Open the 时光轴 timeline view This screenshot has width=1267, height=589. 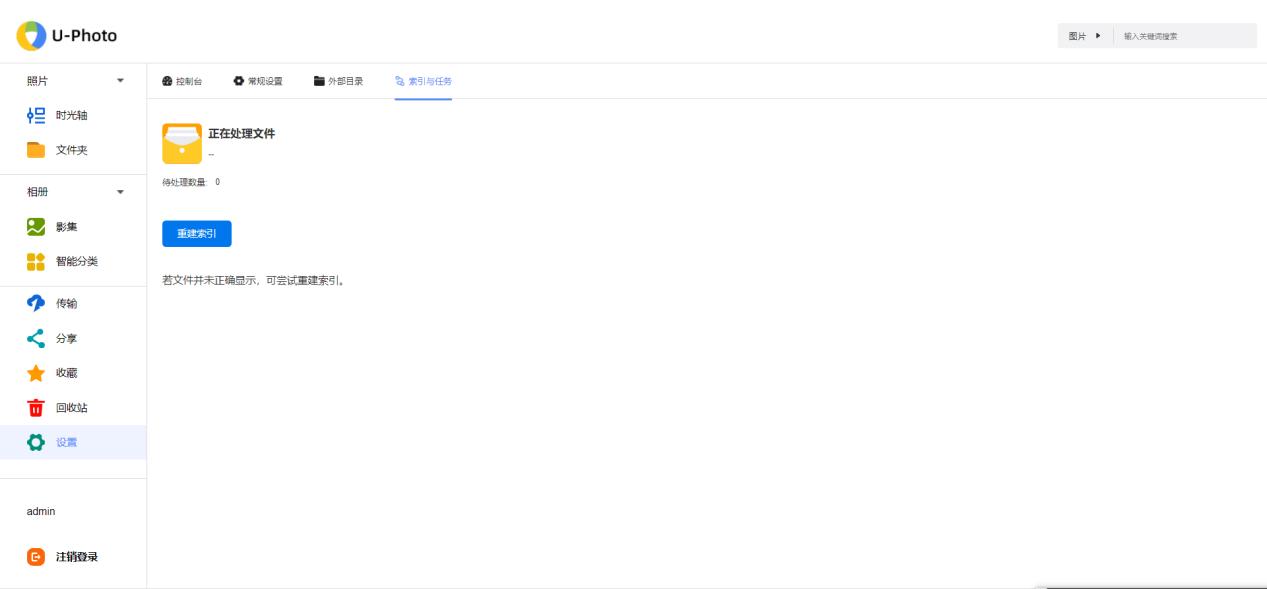point(70,115)
